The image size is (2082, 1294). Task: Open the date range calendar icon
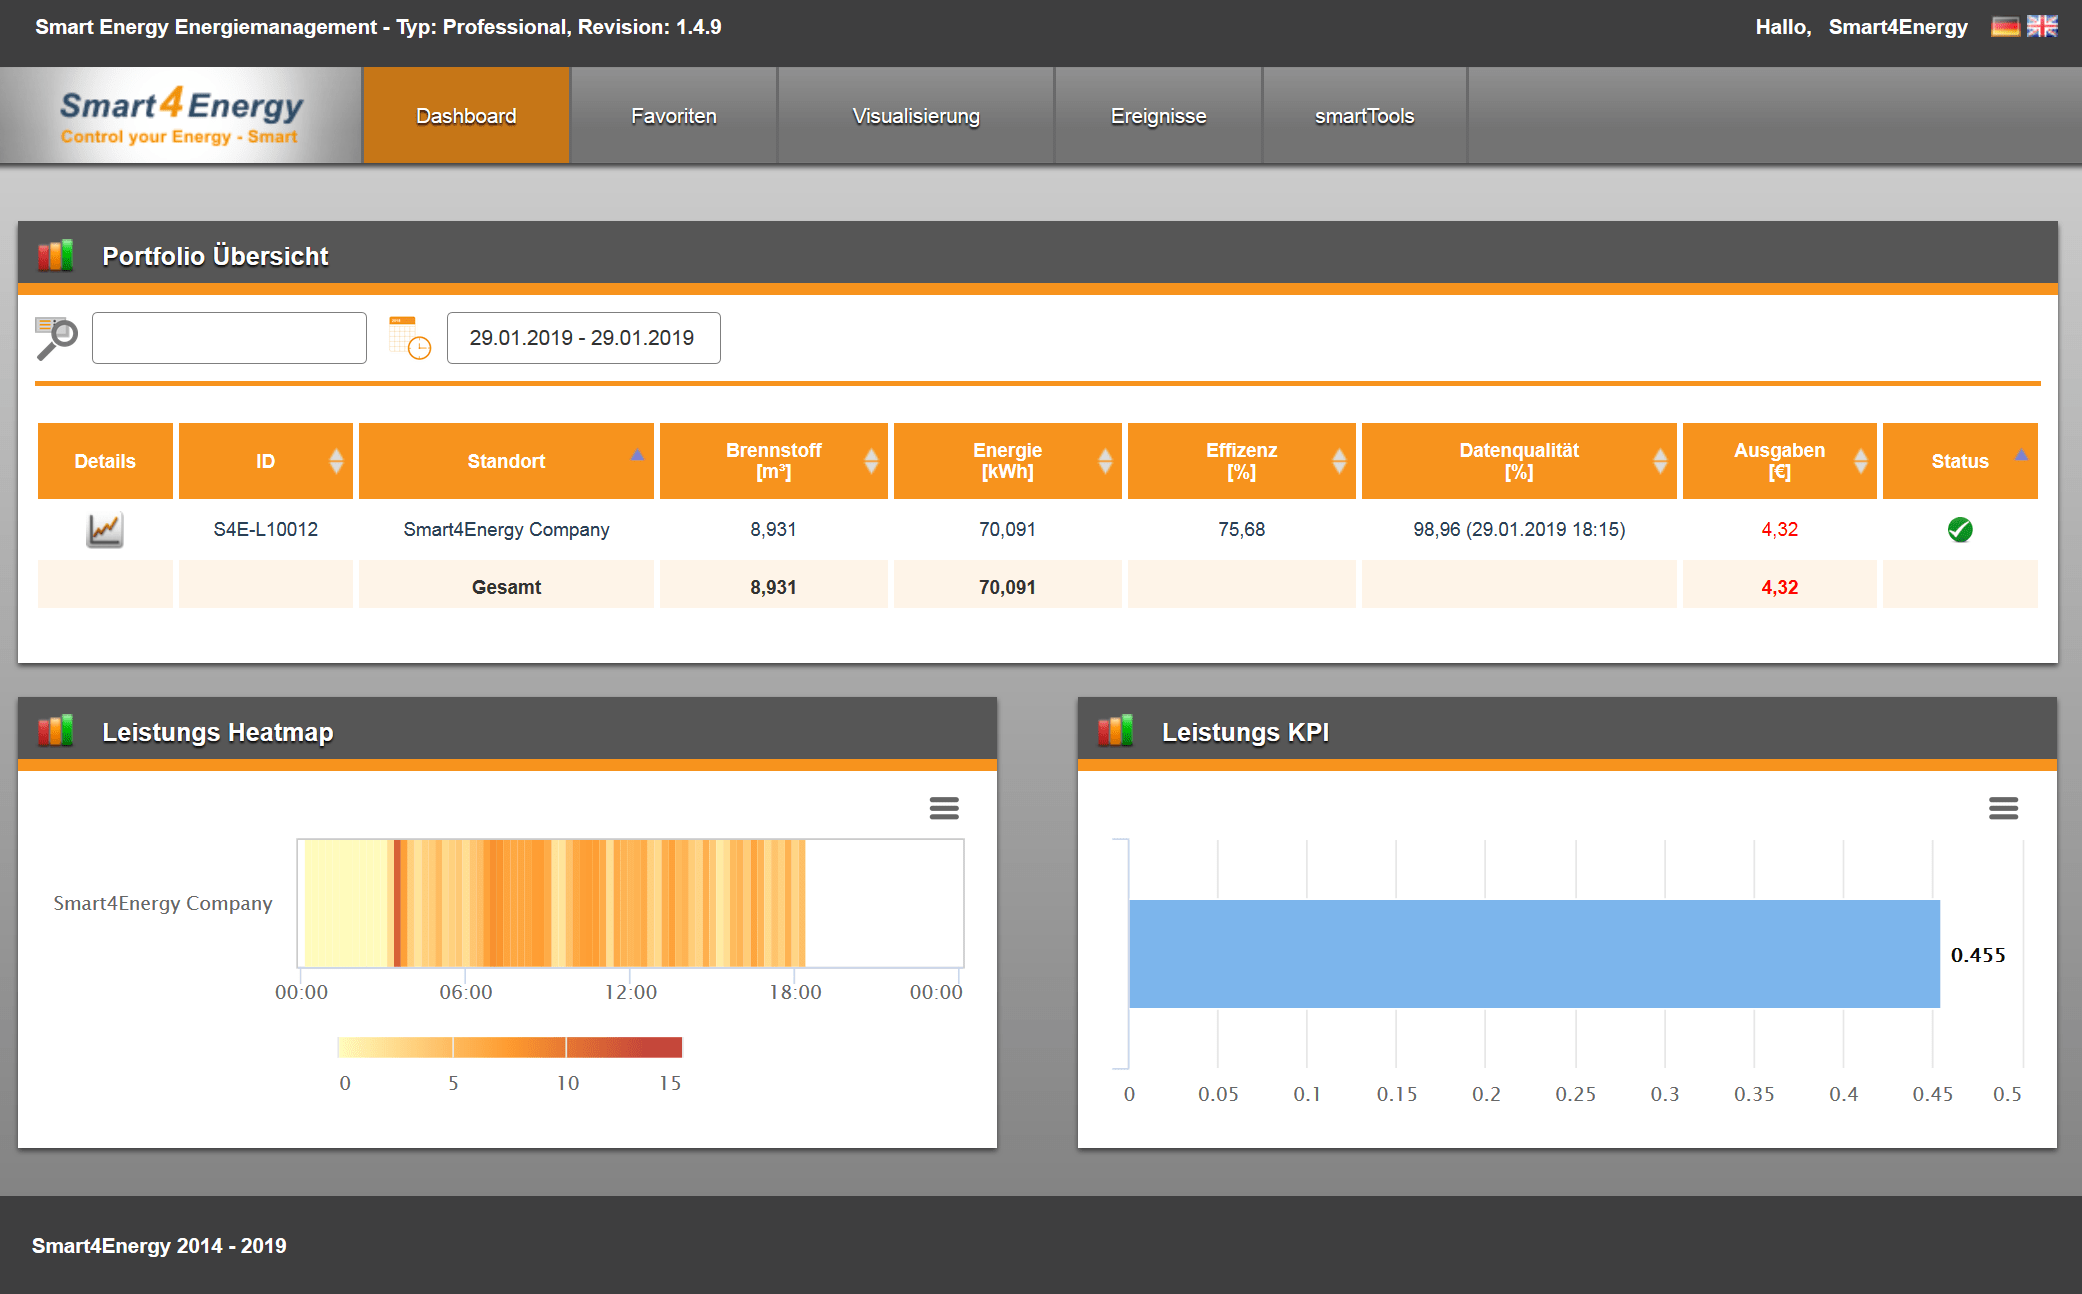[x=409, y=338]
